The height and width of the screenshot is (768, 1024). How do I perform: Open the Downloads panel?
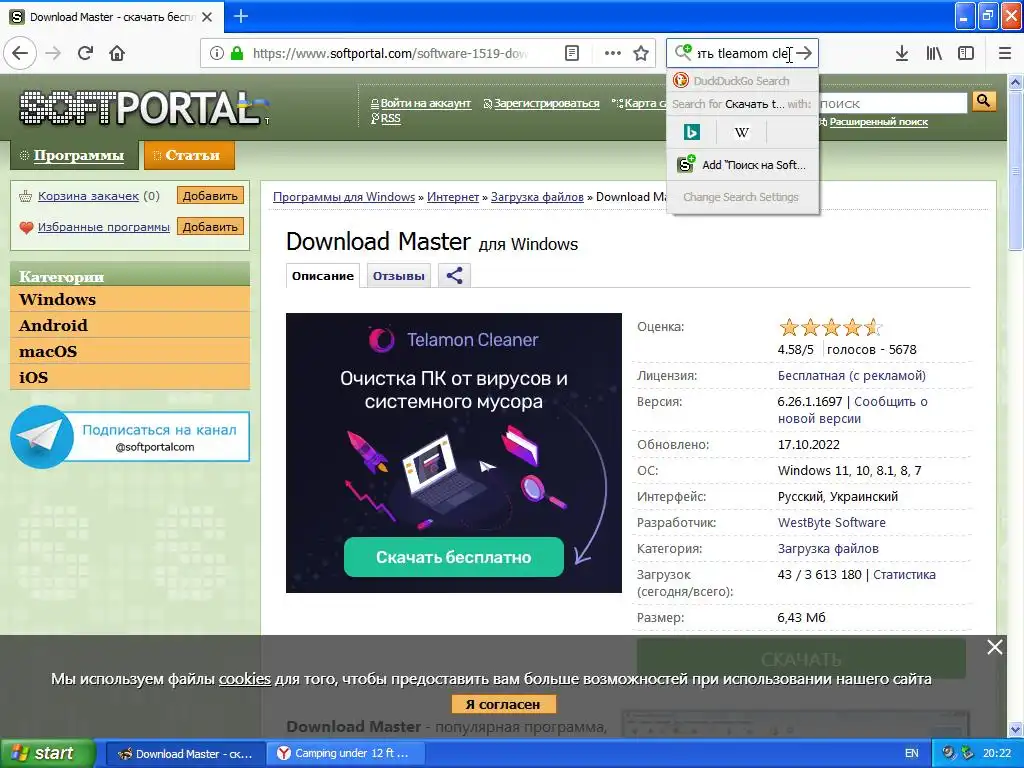click(x=902, y=53)
